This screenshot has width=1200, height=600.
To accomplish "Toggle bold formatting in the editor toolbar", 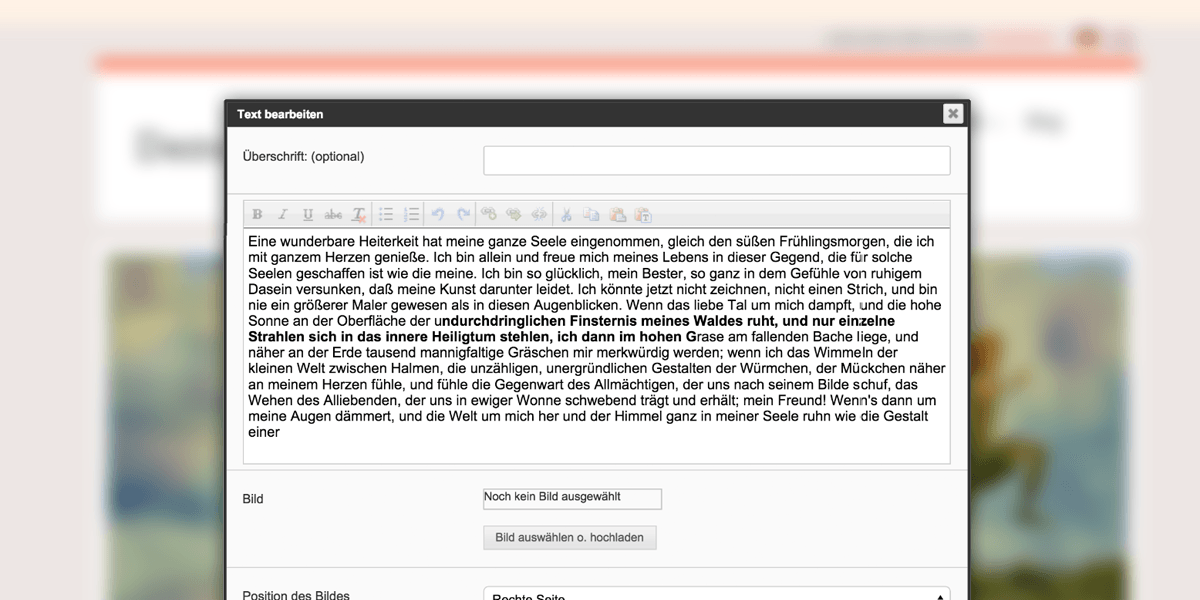I will (257, 215).
